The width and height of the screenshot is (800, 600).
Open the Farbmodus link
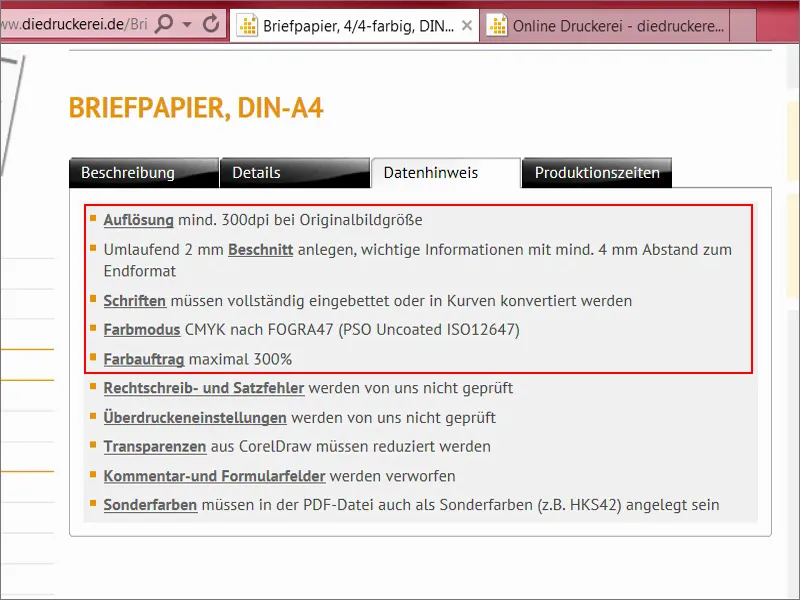pyautogui.click(x=142, y=330)
